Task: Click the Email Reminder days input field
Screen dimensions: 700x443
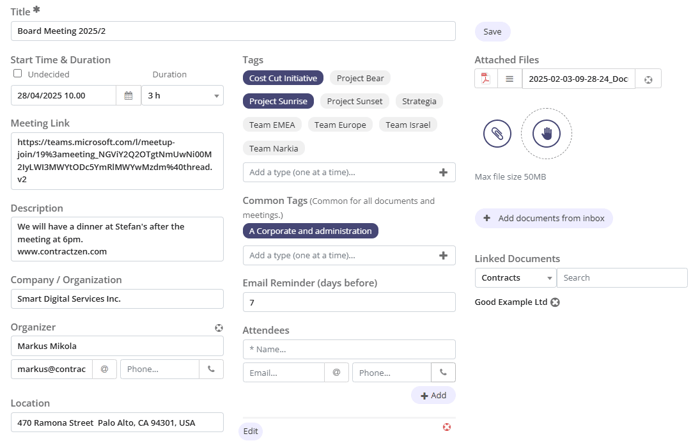Action: tap(348, 302)
